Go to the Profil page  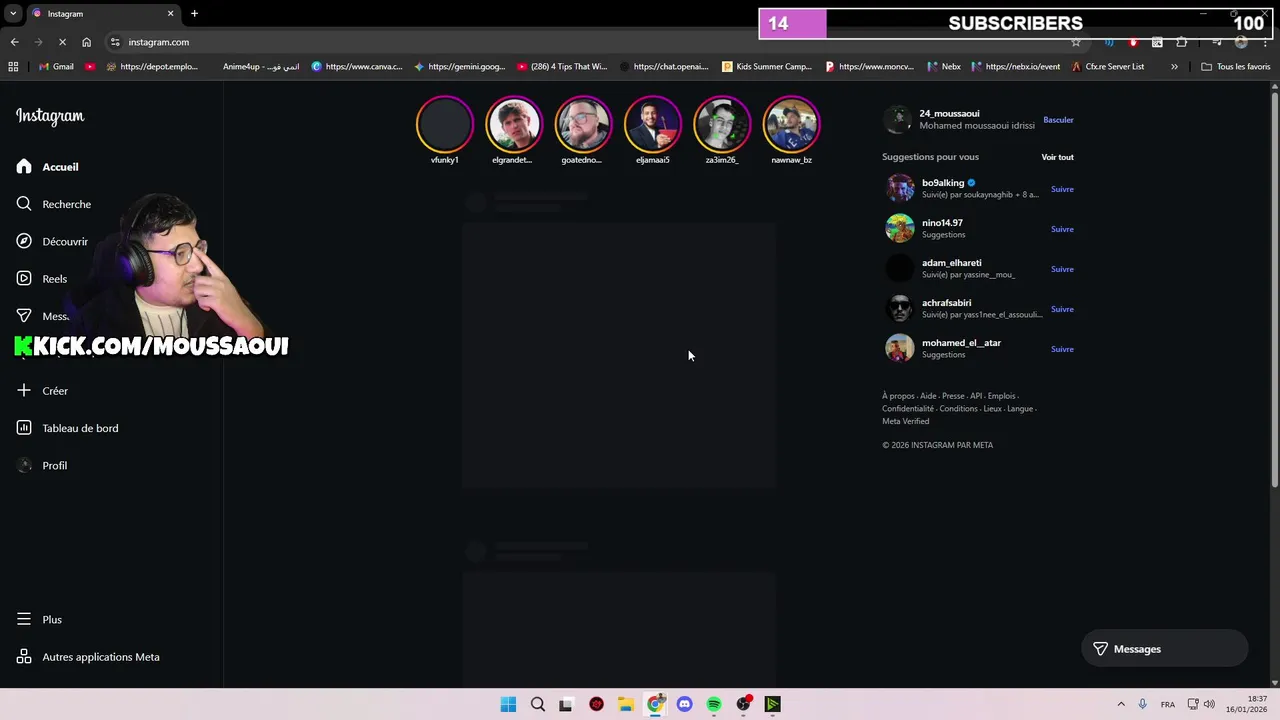pos(42,466)
